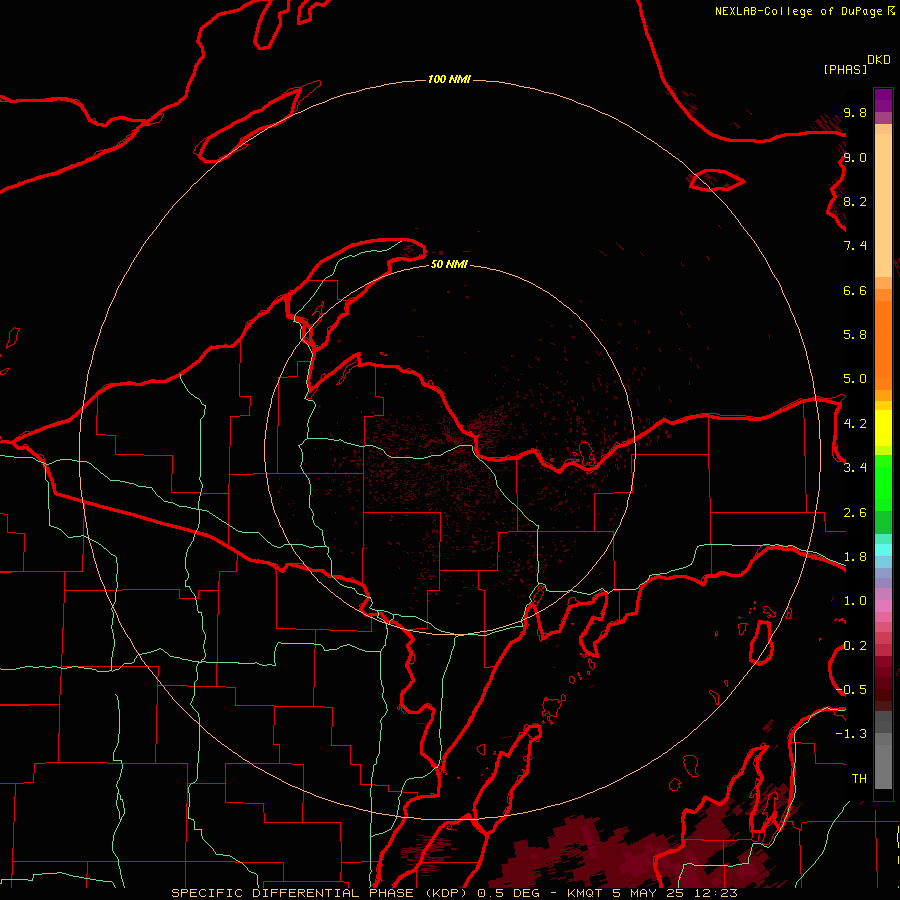
Task: Click the 50 NMI range ring label
Action: click(449, 264)
